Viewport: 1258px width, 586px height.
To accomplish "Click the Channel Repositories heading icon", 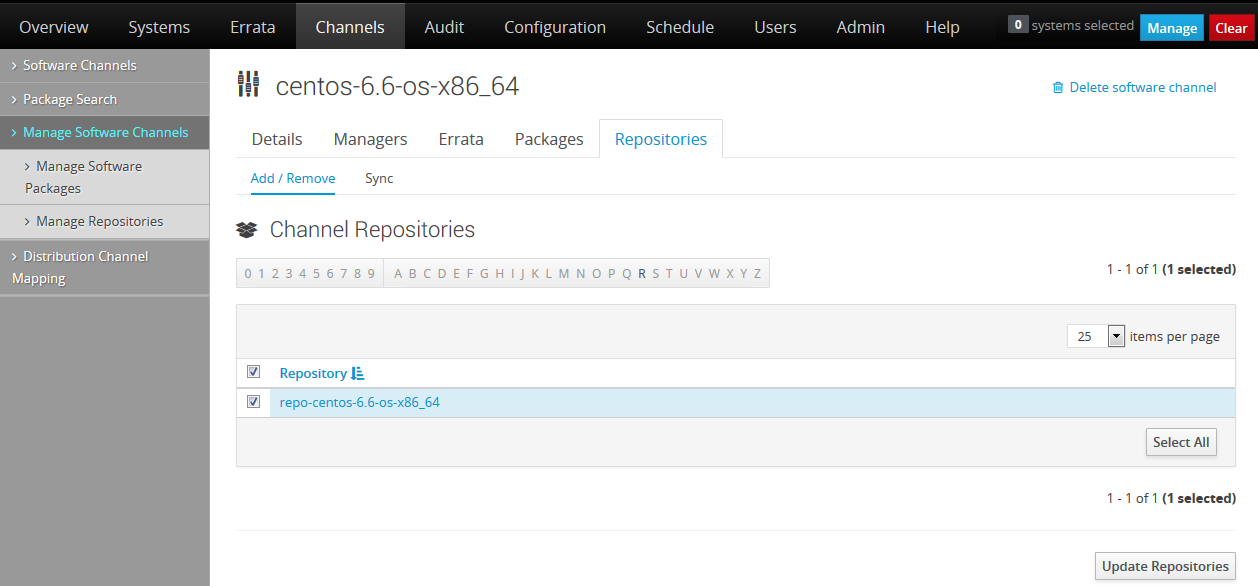I will click(247, 230).
